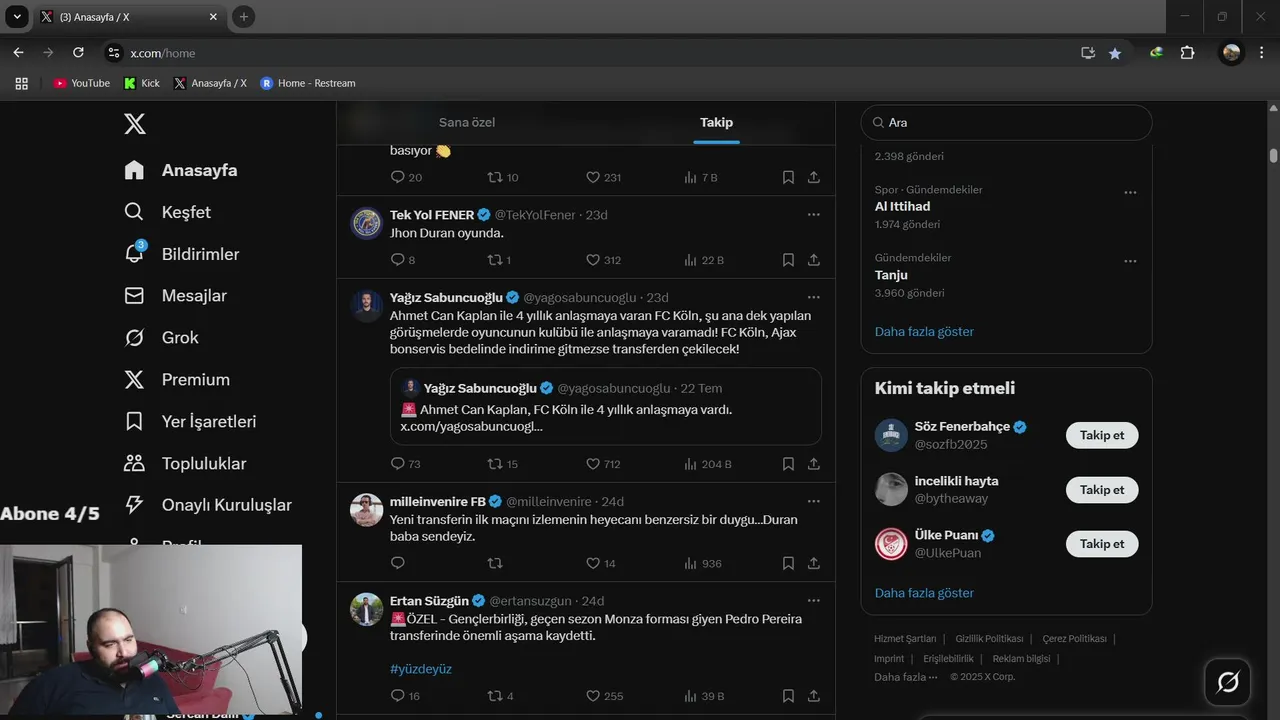Screen dimensions: 1280x720
Task: Open more options on Tek Yol FENER post
Action: pyautogui.click(x=814, y=215)
